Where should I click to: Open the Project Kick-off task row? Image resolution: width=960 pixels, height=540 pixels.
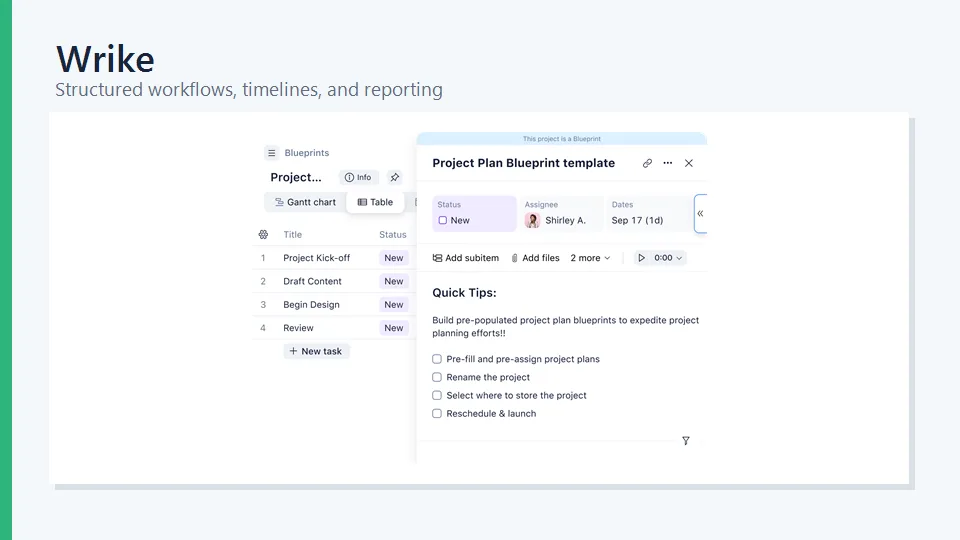click(334, 258)
